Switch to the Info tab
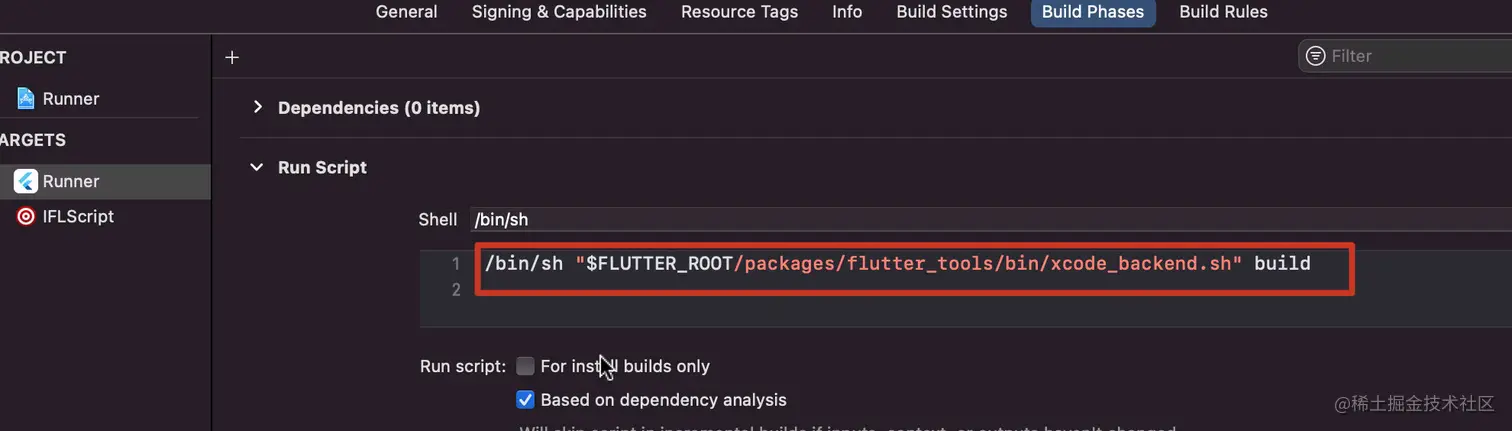Screen dimensions: 1512x431 847,12
